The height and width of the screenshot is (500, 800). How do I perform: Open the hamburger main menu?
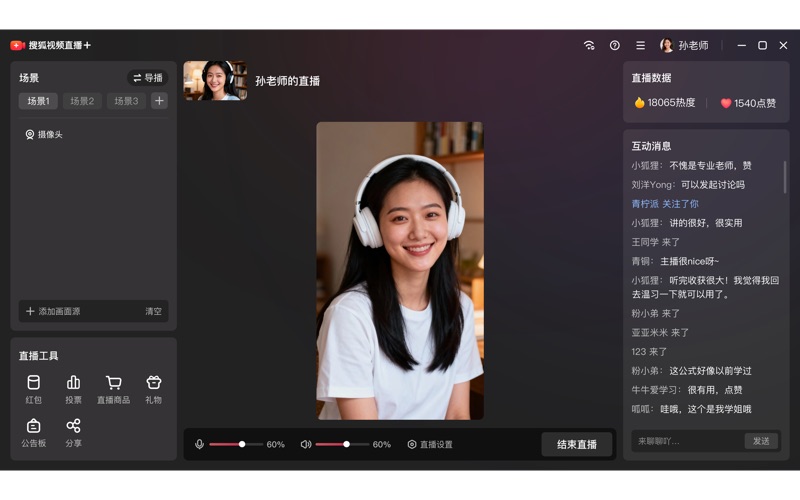[640, 45]
